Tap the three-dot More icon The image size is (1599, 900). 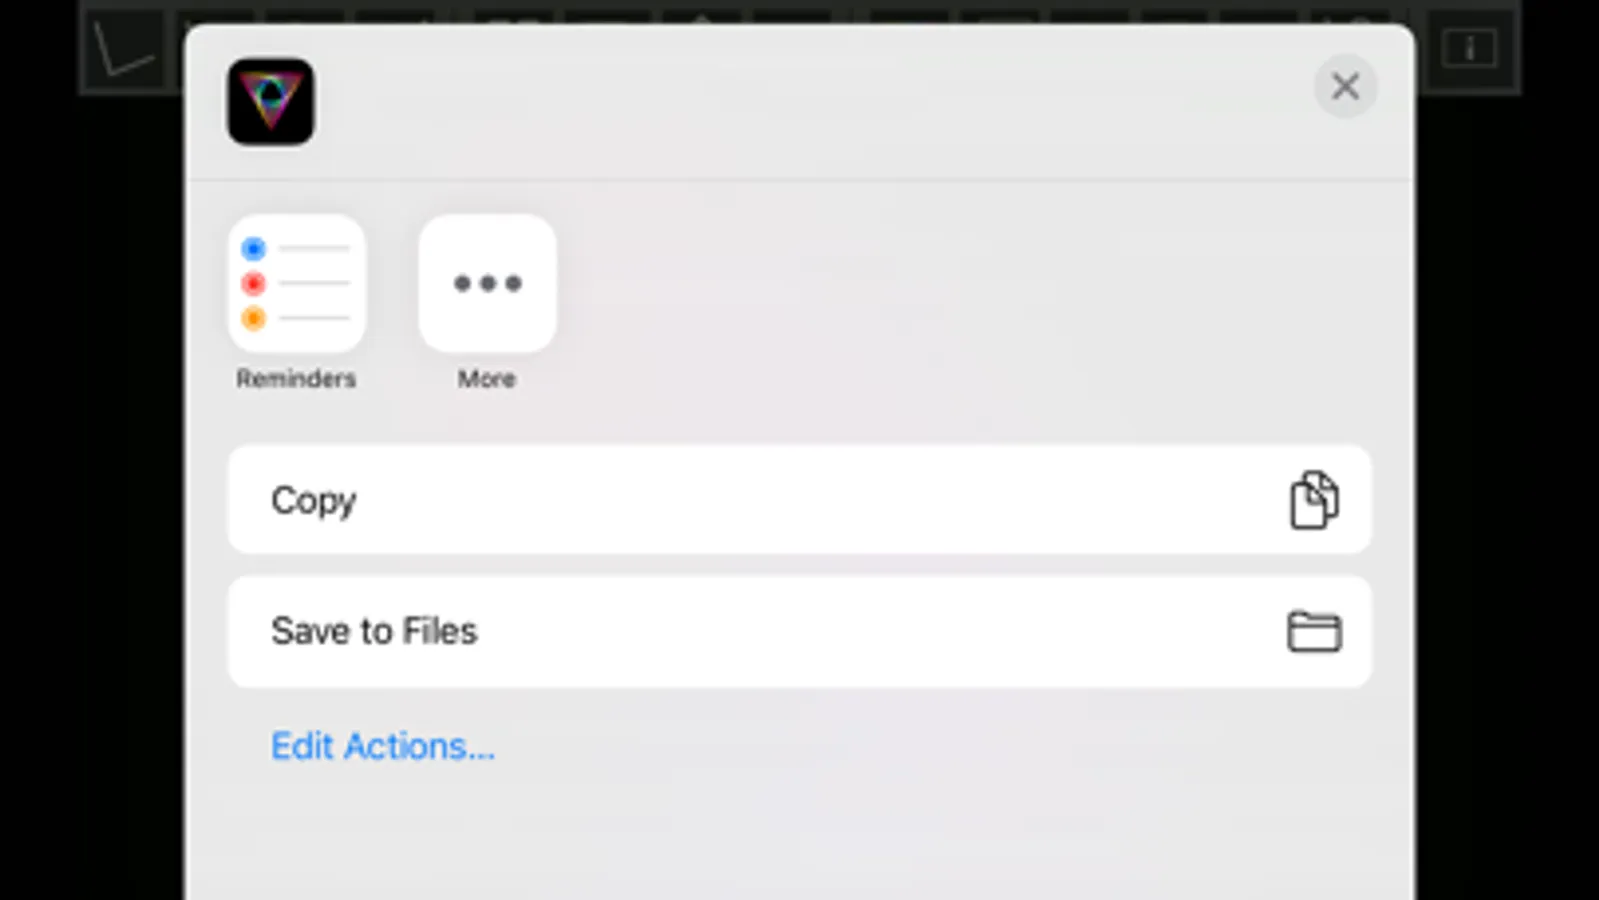point(487,283)
